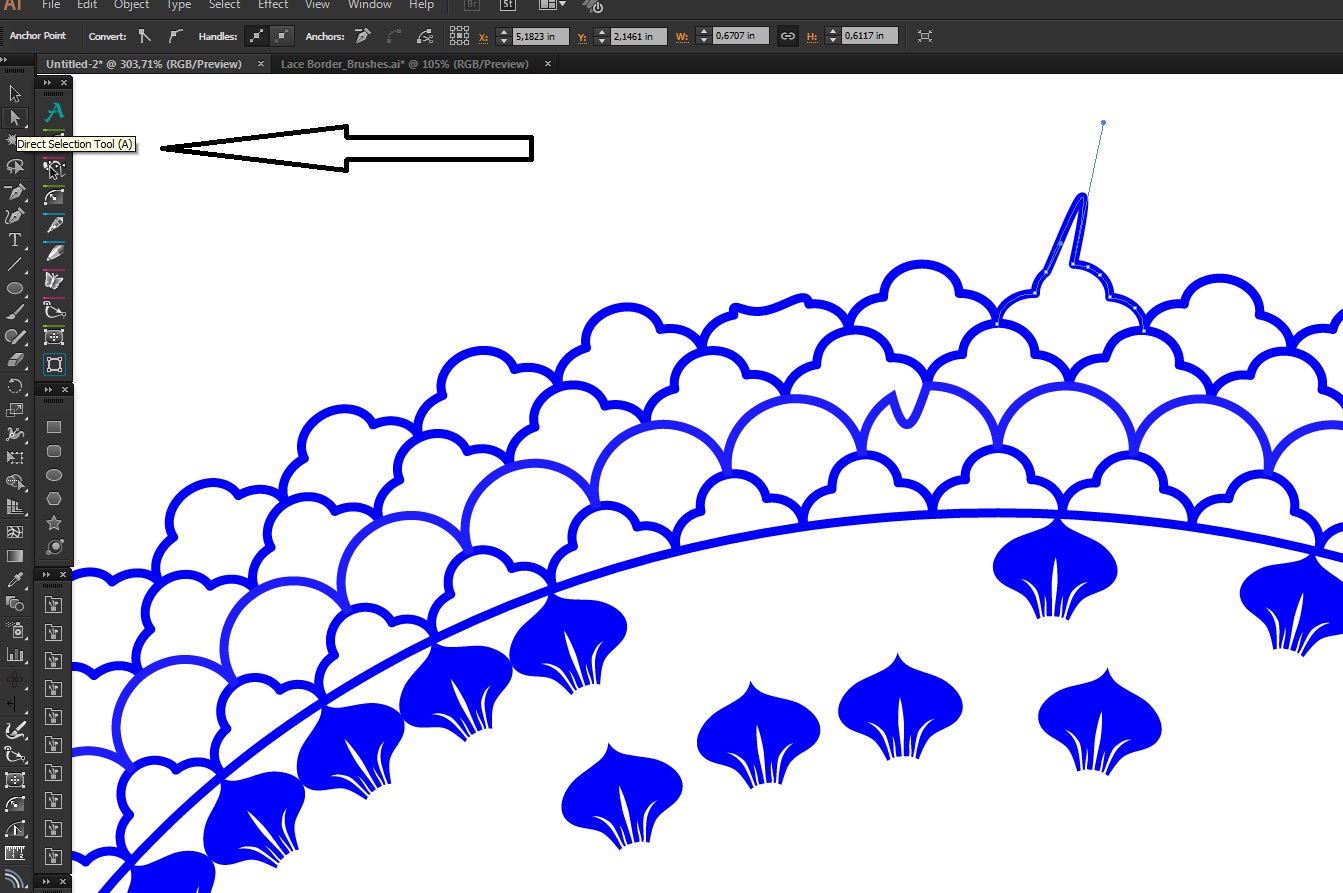The image size is (1343, 893).
Task: Open the isolate selected object button
Action: [x=925, y=36]
